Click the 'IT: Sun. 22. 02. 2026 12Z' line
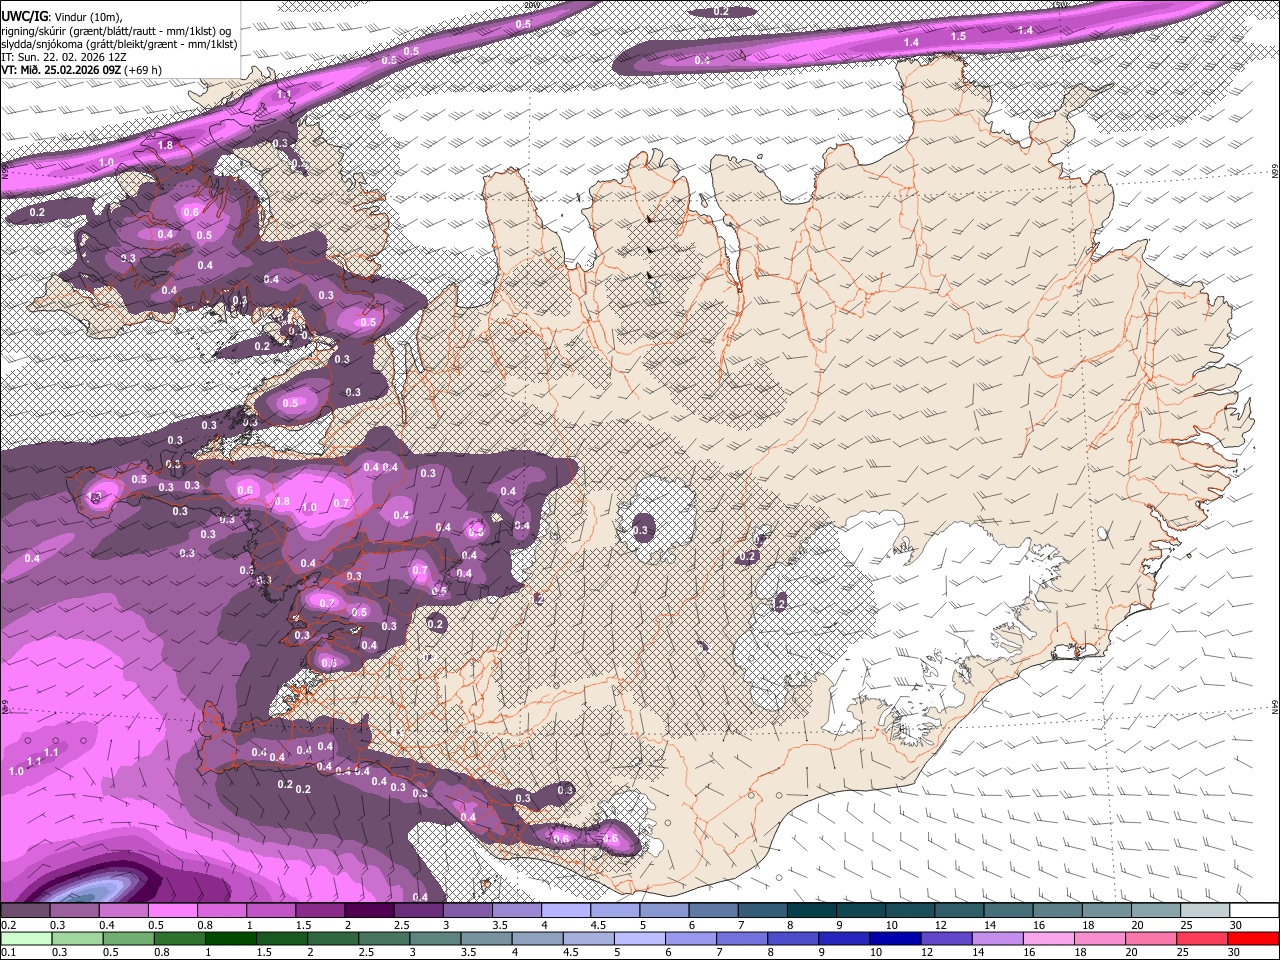 [x=63, y=57]
